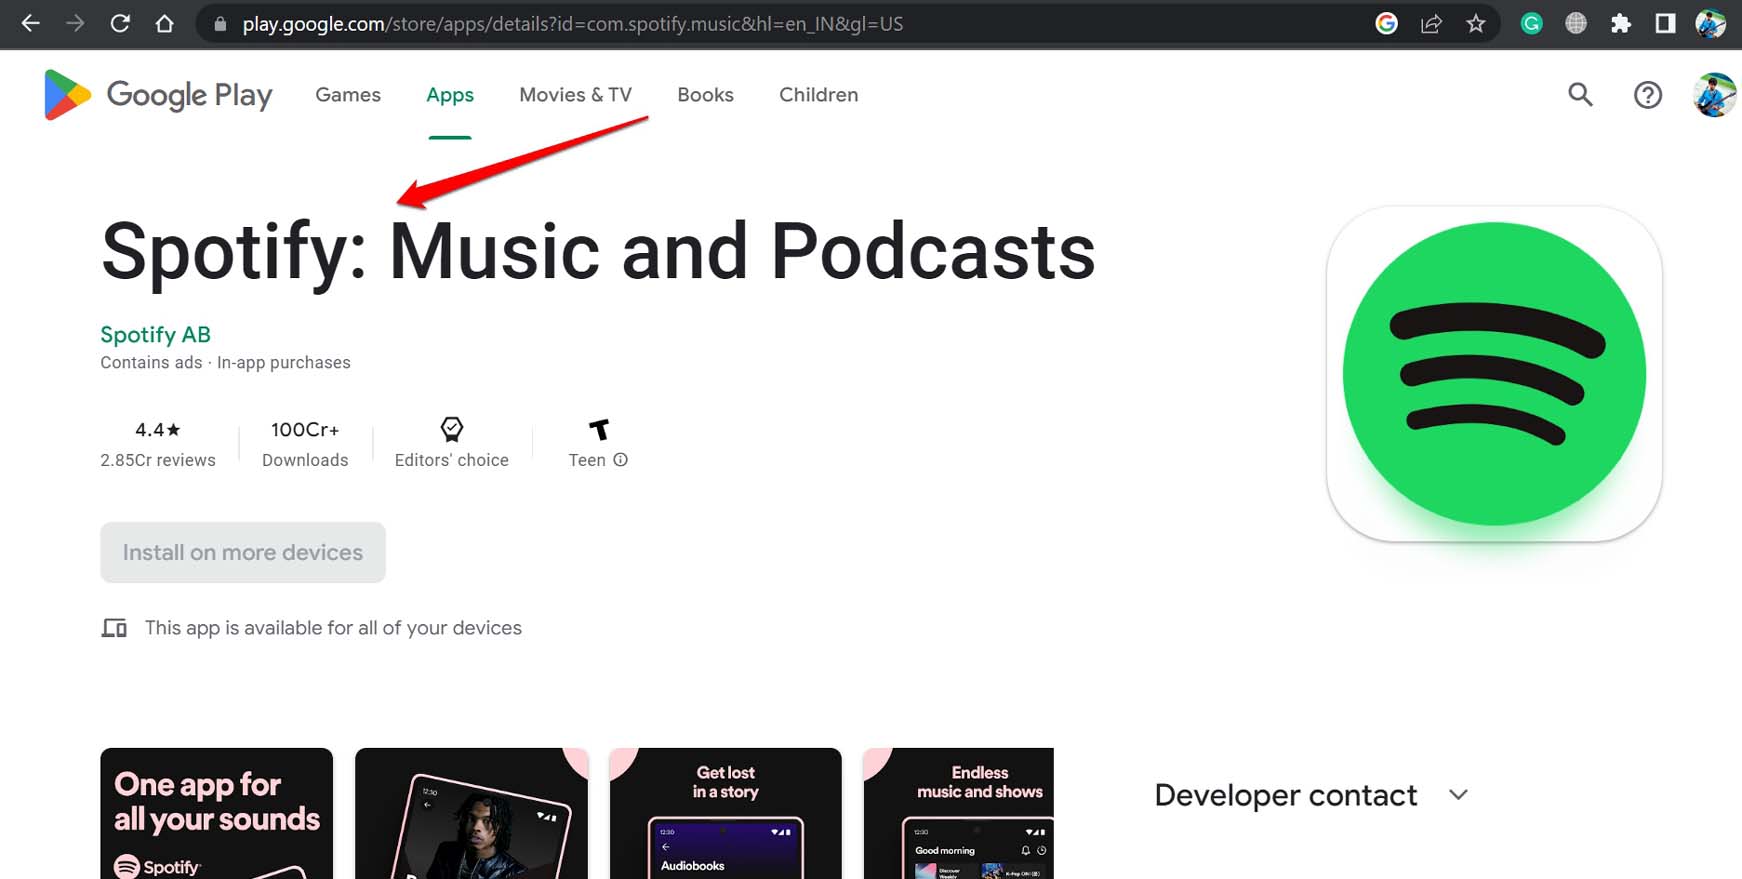Reload the page with the refresh icon
The height and width of the screenshot is (879, 1742).
point(120,23)
